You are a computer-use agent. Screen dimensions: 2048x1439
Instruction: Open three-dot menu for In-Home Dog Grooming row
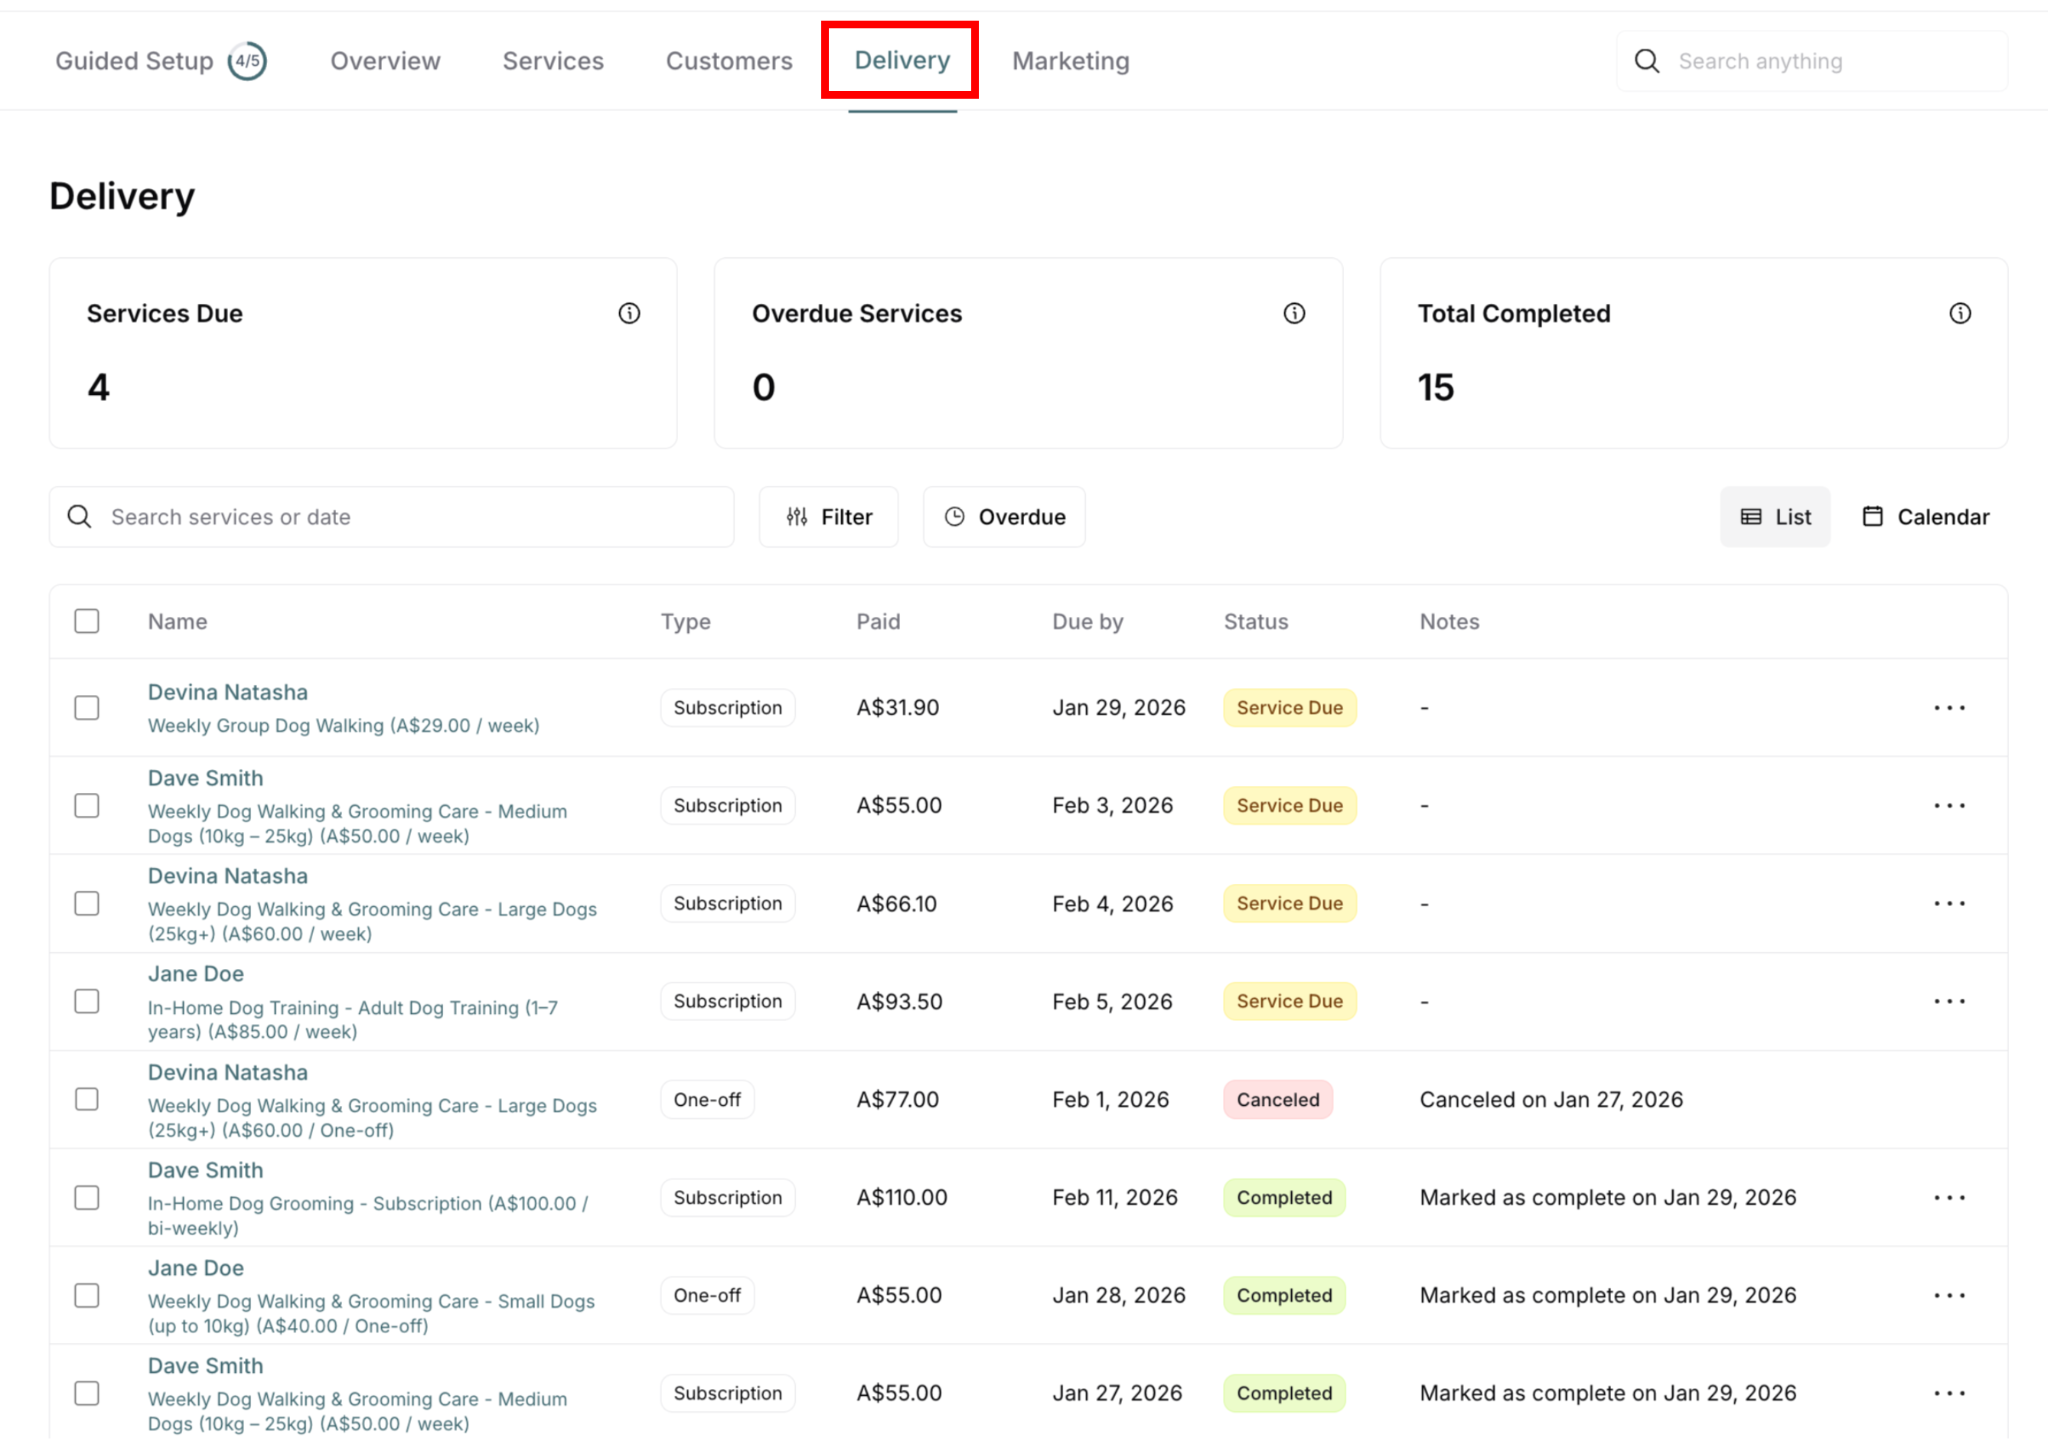(x=1949, y=1197)
